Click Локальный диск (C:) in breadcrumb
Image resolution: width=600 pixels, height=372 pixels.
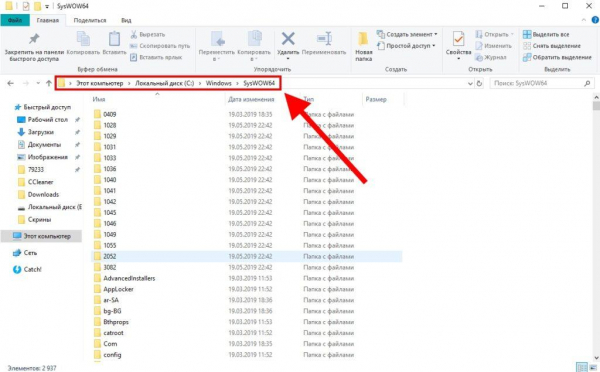click(165, 83)
